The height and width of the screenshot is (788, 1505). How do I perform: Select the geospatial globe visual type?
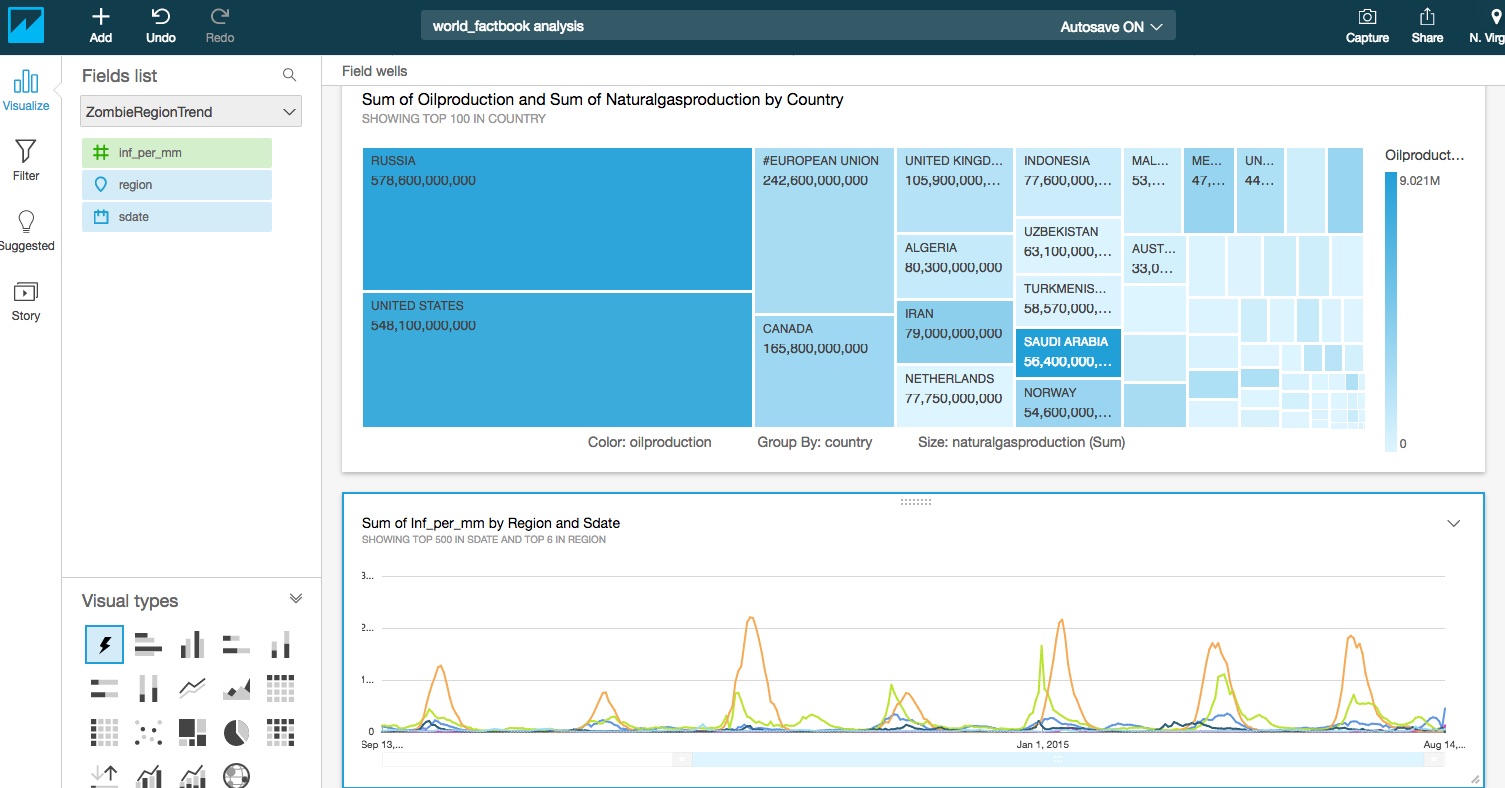[x=236, y=775]
